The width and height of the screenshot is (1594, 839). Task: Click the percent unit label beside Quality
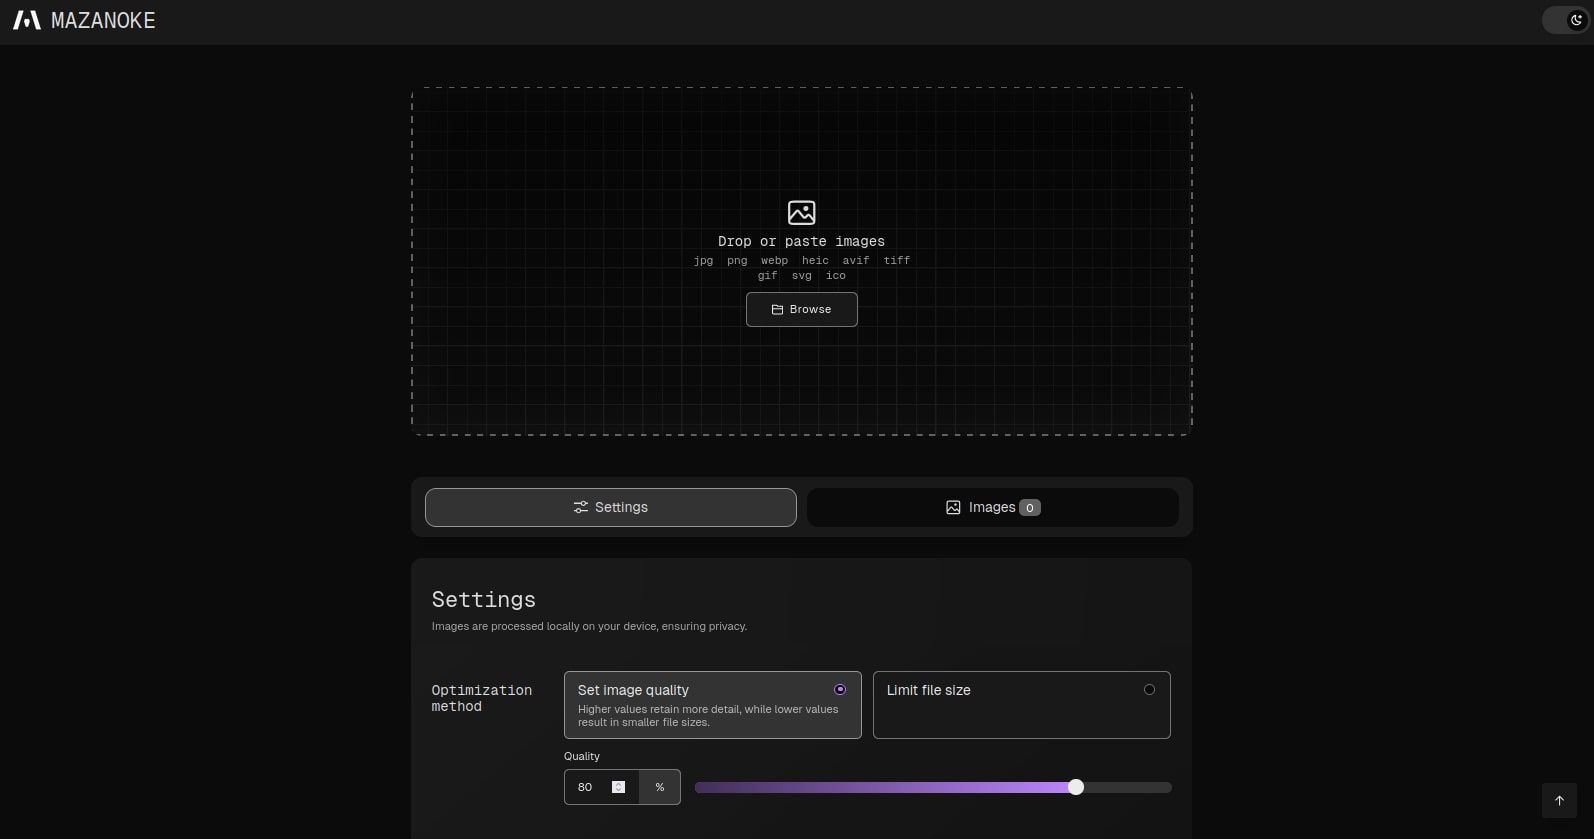[660, 787]
